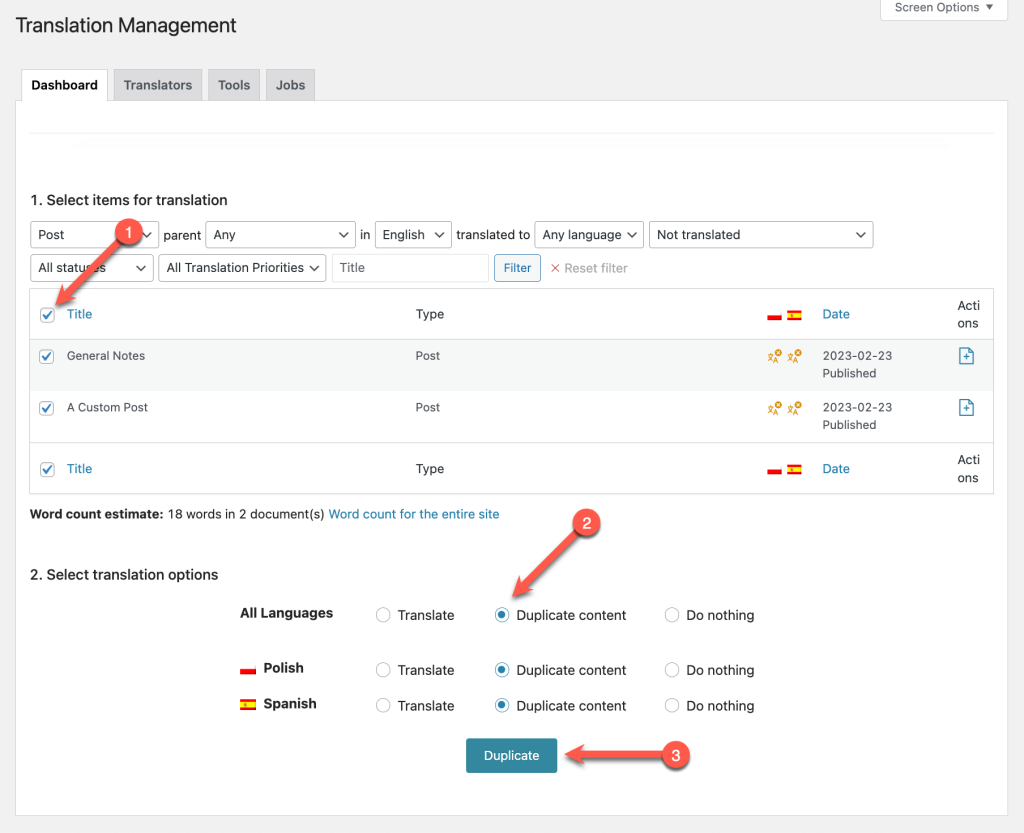Click the Spanish flag icon in table header
This screenshot has height=833, width=1024.
coord(794,313)
